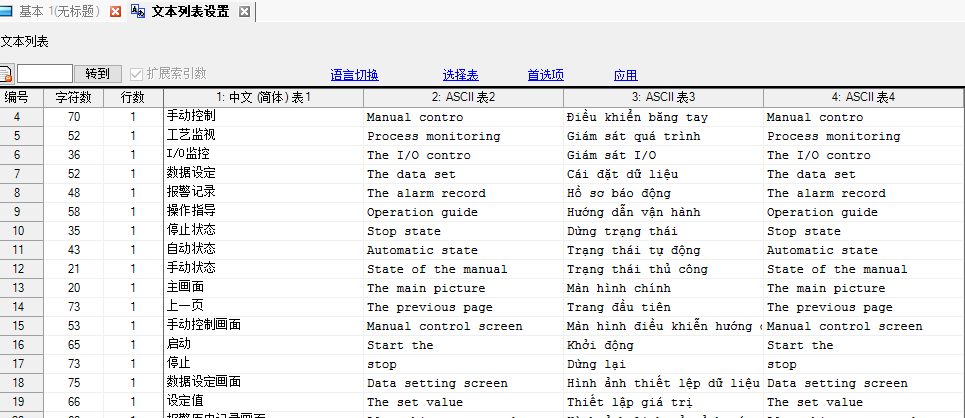The width and height of the screenshot is (965, 418).
Task: Select the 文本列表设置 tab
Action: click(x=190, y=12)
